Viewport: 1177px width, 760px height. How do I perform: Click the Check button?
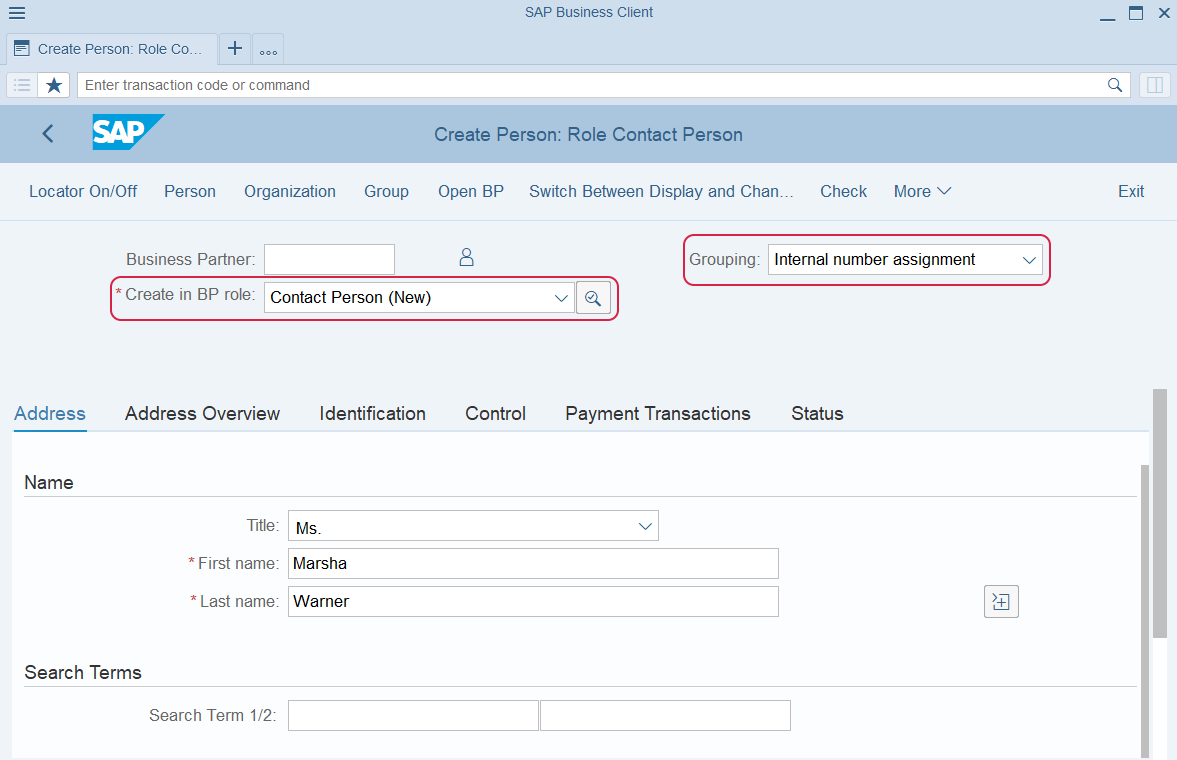[843, 192]
